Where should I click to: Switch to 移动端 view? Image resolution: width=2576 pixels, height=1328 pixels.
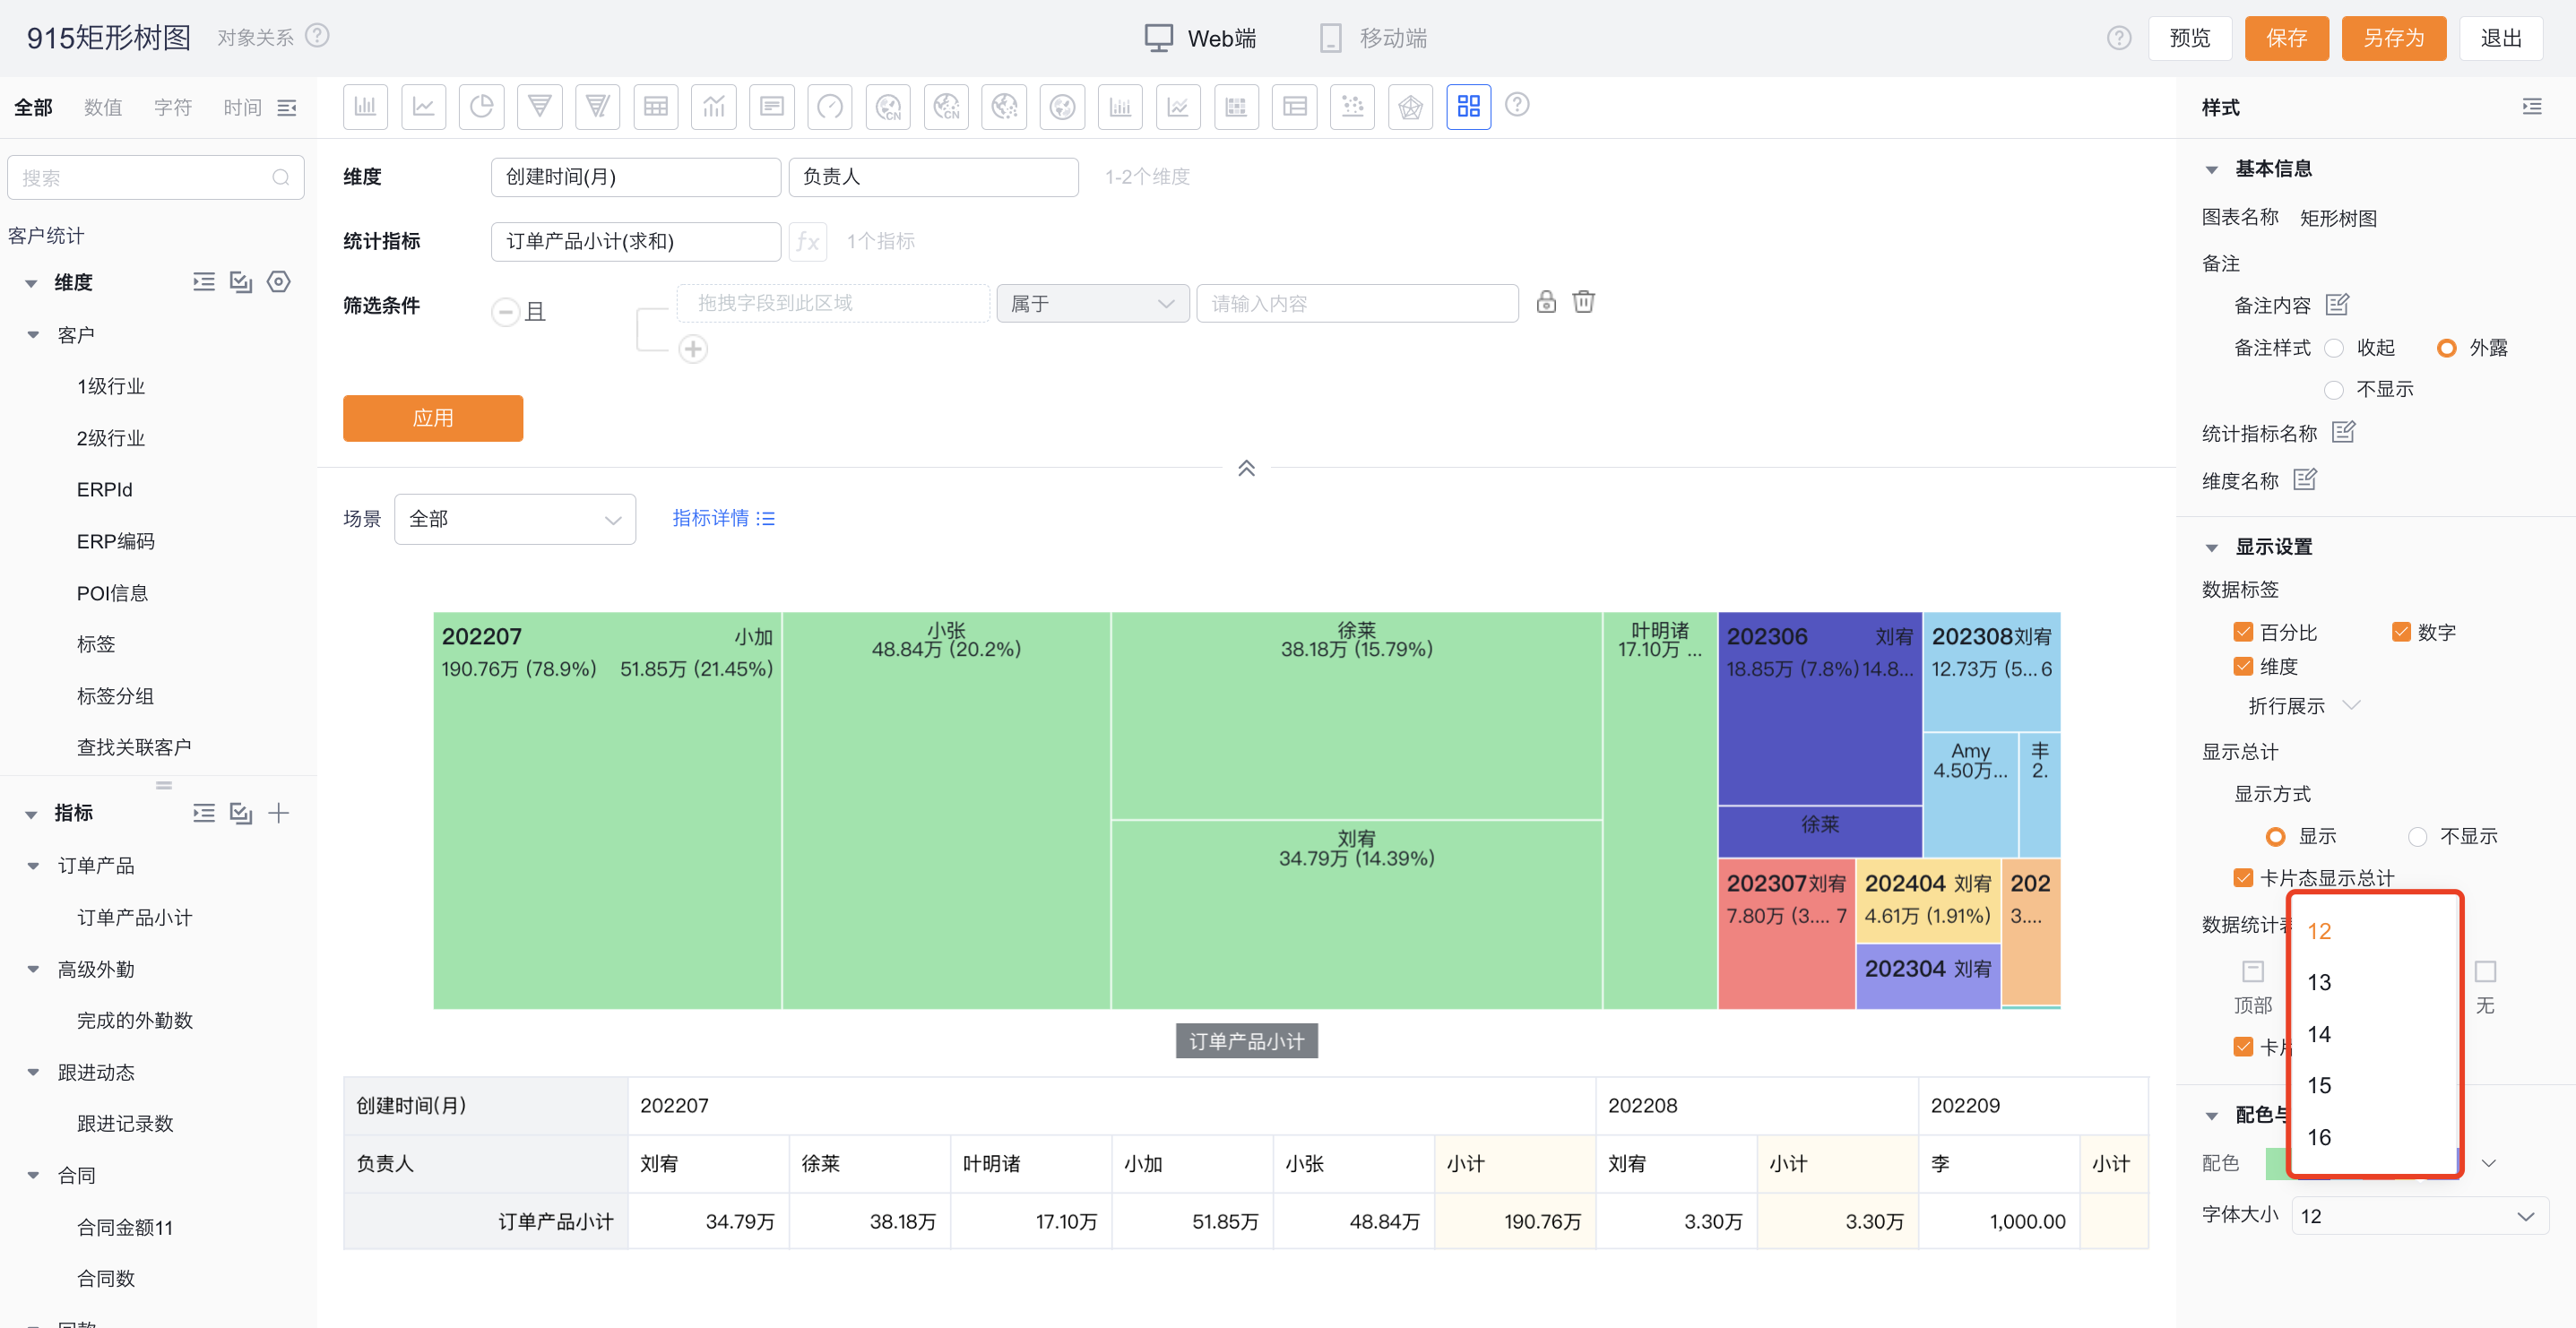pos(1373,38)
